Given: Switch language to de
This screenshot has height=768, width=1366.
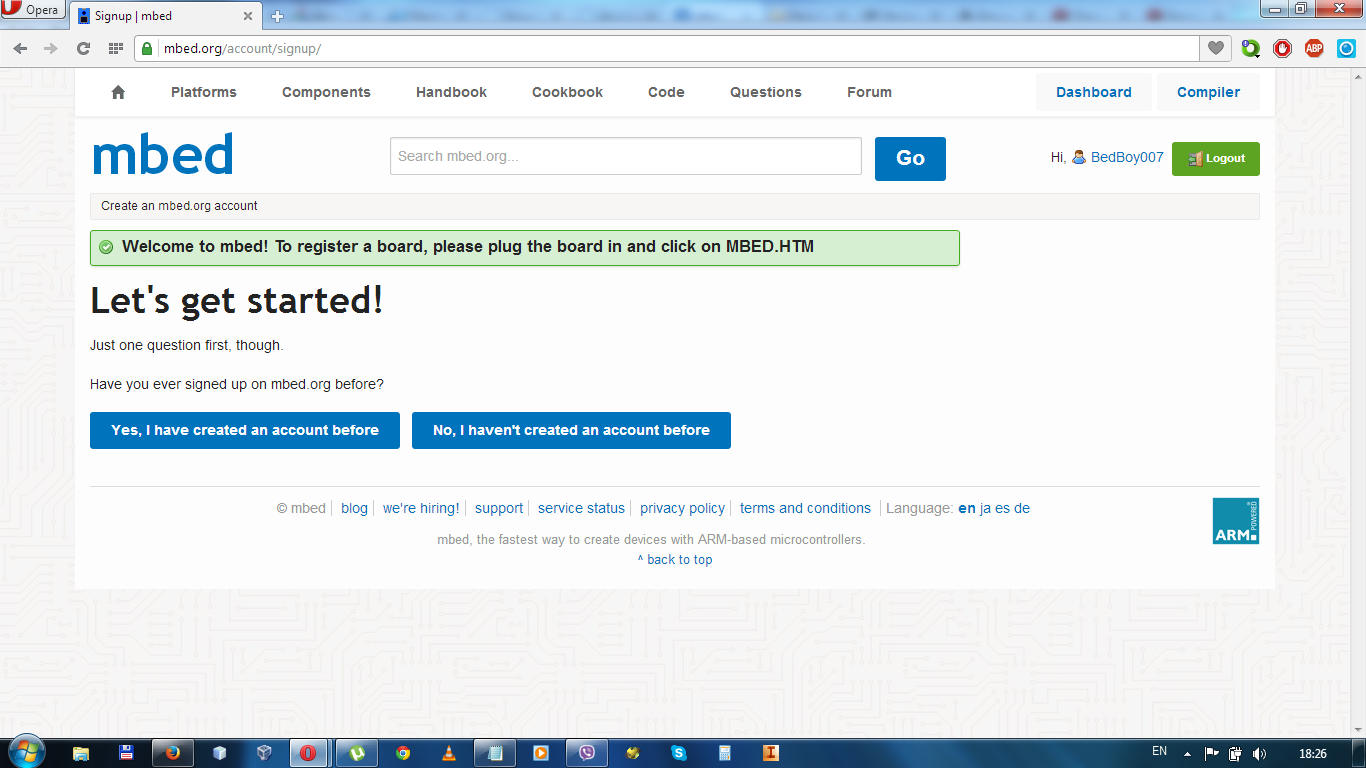Looking at the screenshot, I should pyautogui.click(x=1022, y=508).
